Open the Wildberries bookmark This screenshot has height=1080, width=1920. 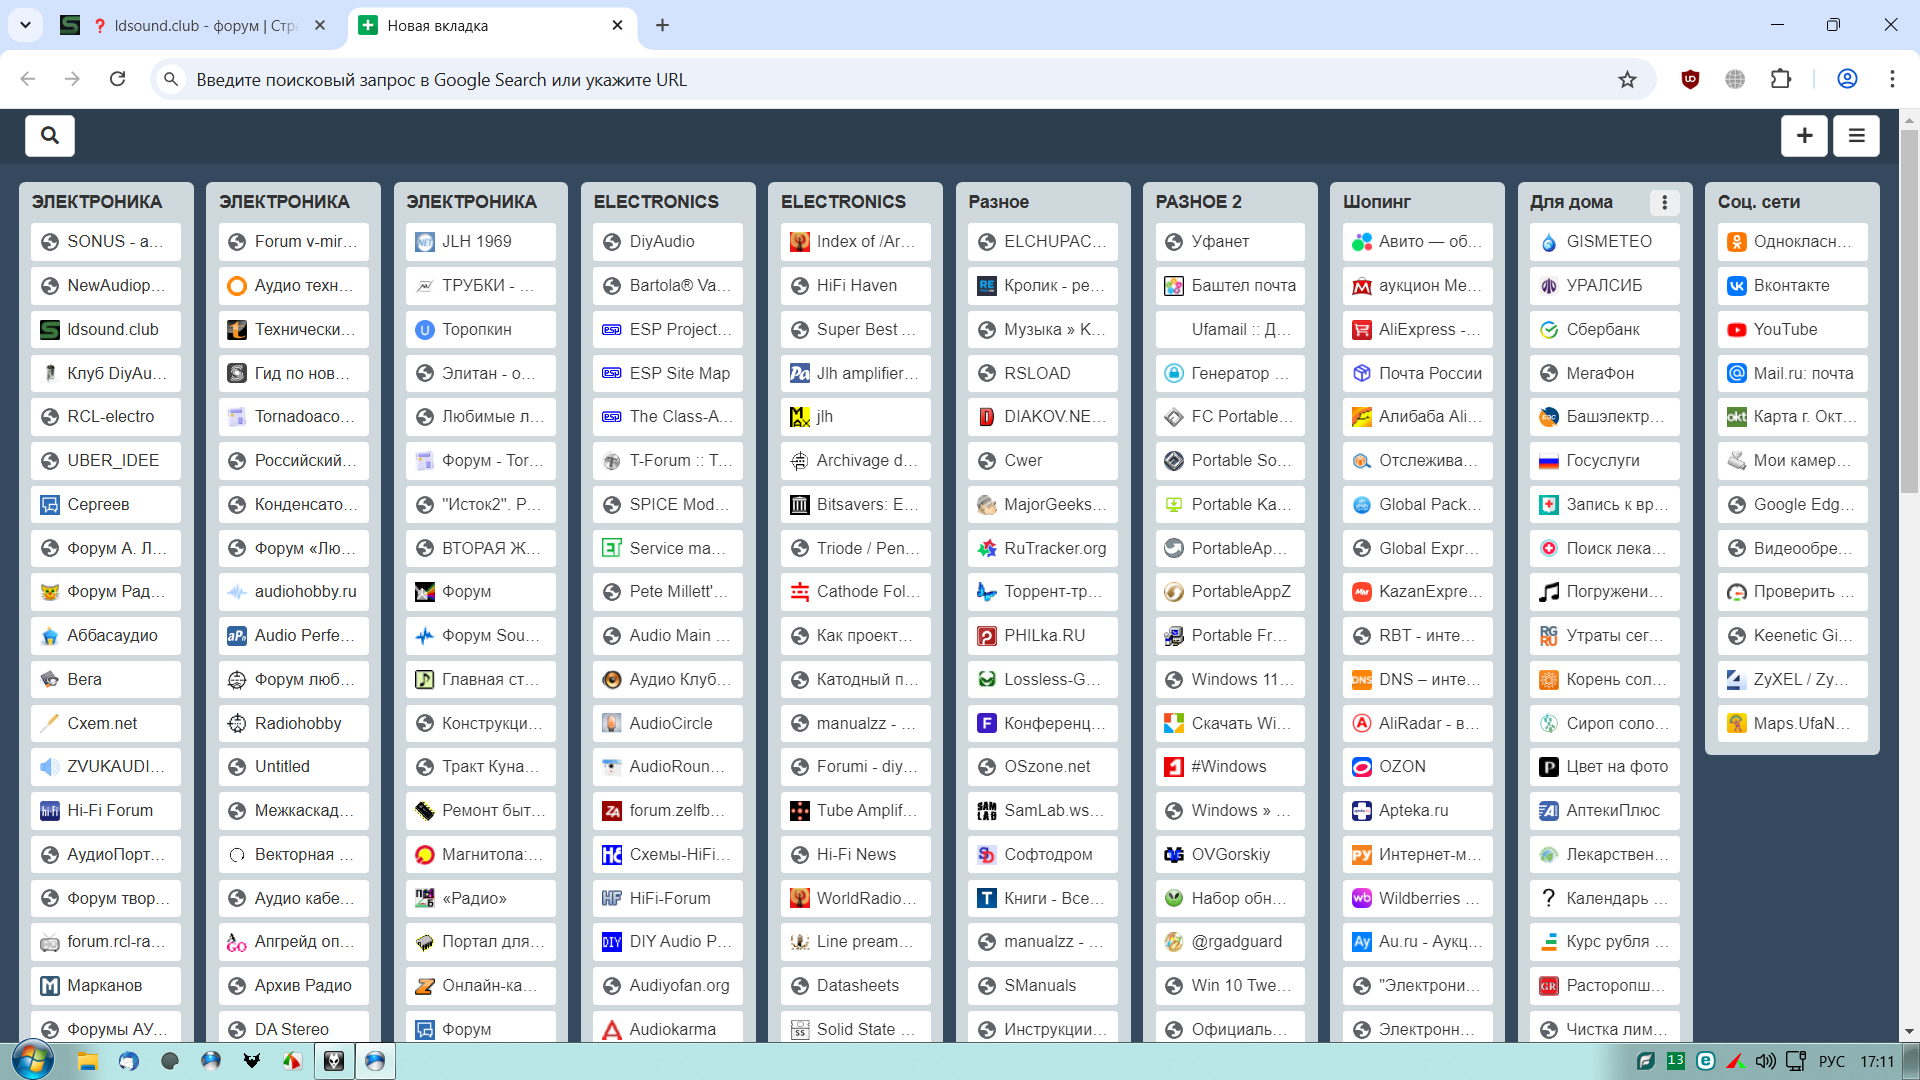point(1418,898)
